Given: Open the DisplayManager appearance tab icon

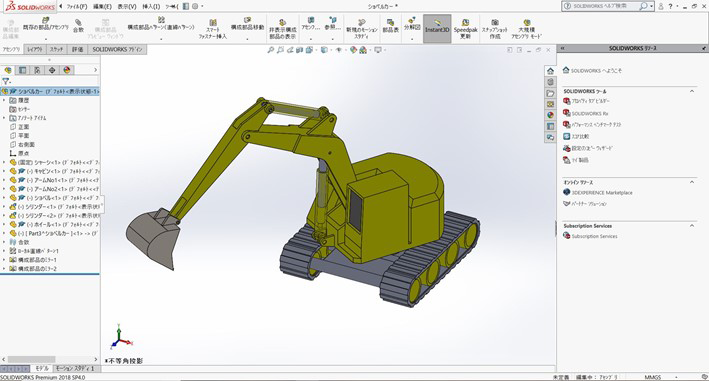Looking at the screenshot, I should coord(67,70).
